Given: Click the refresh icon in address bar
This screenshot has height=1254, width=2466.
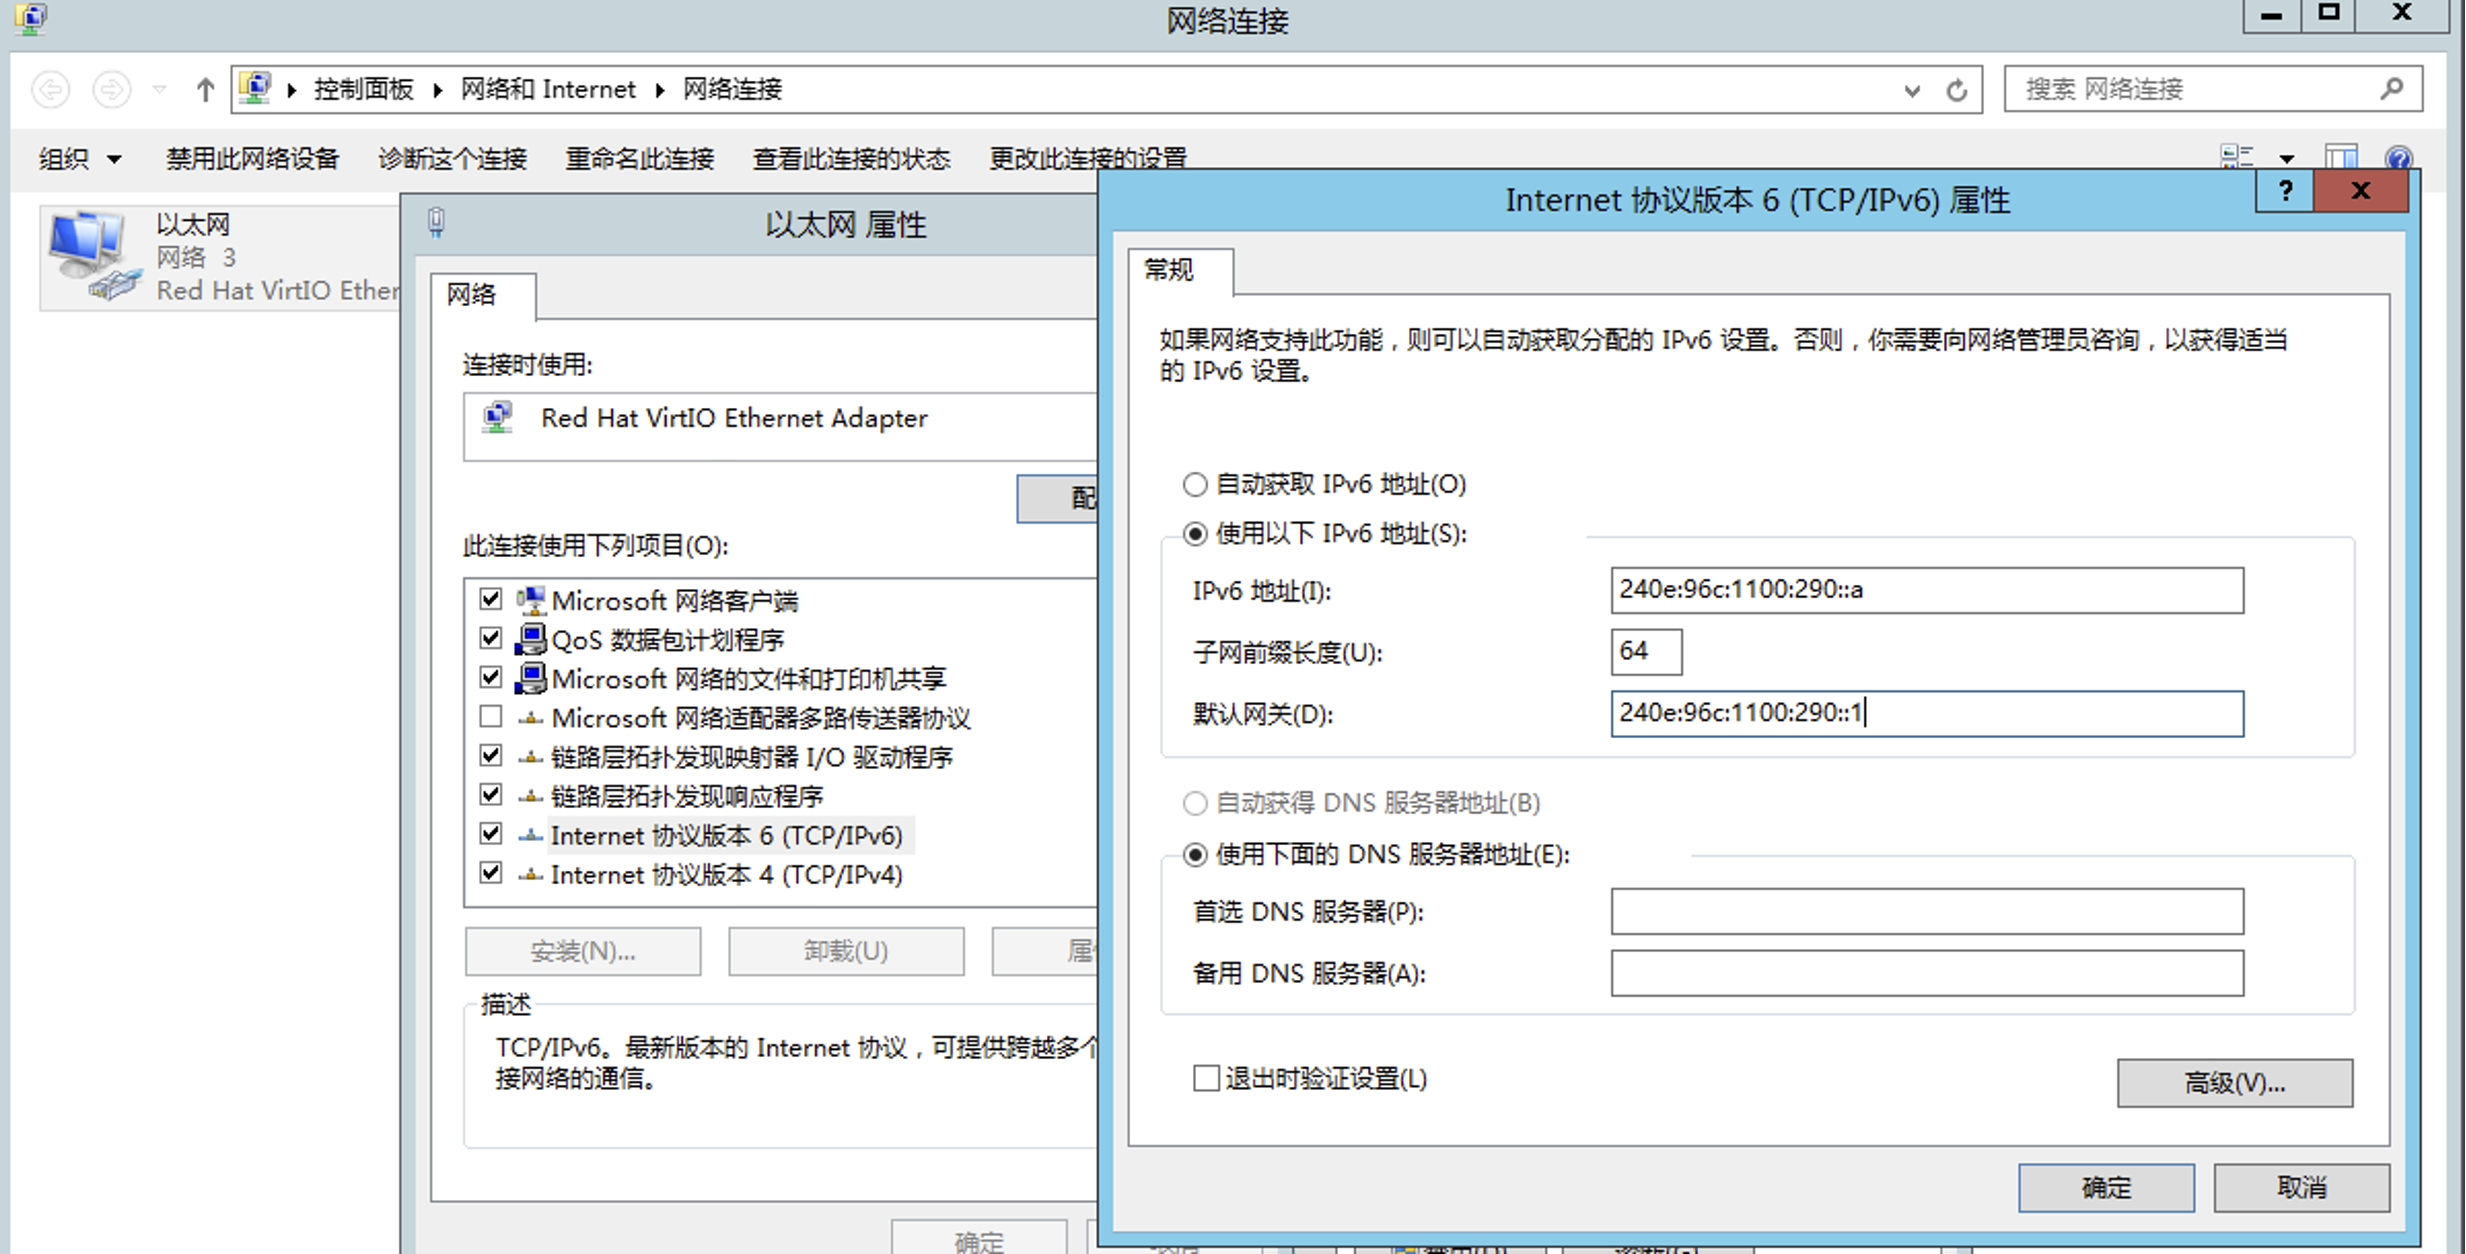Looking at the screenshot, I should pos(1957,90).
